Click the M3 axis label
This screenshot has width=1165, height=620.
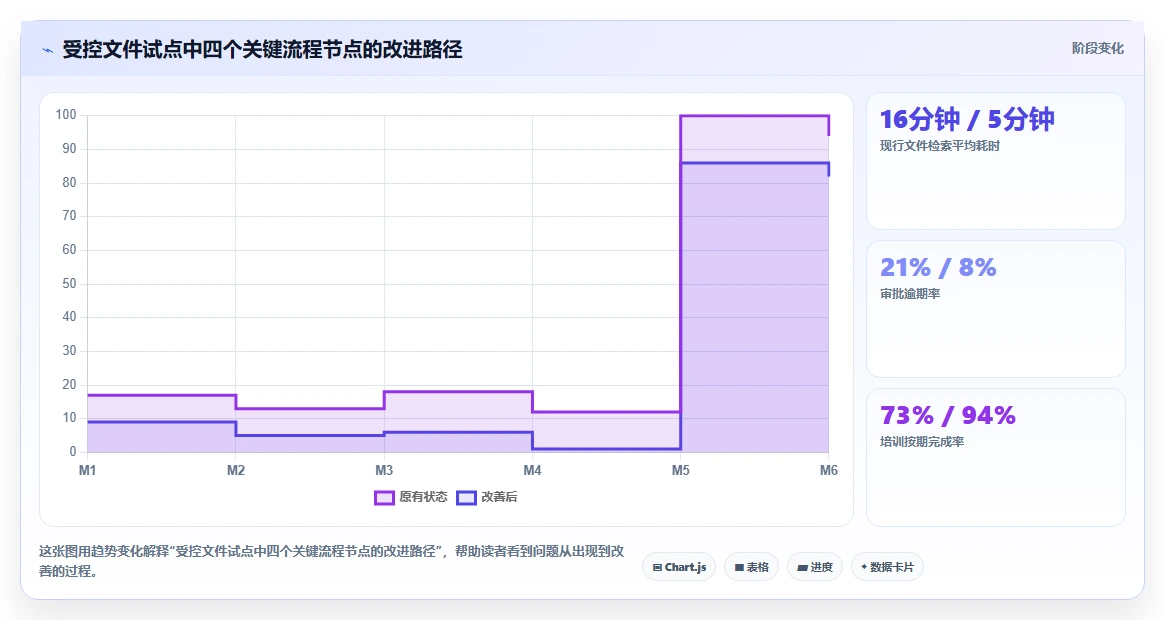coord(384,471)
